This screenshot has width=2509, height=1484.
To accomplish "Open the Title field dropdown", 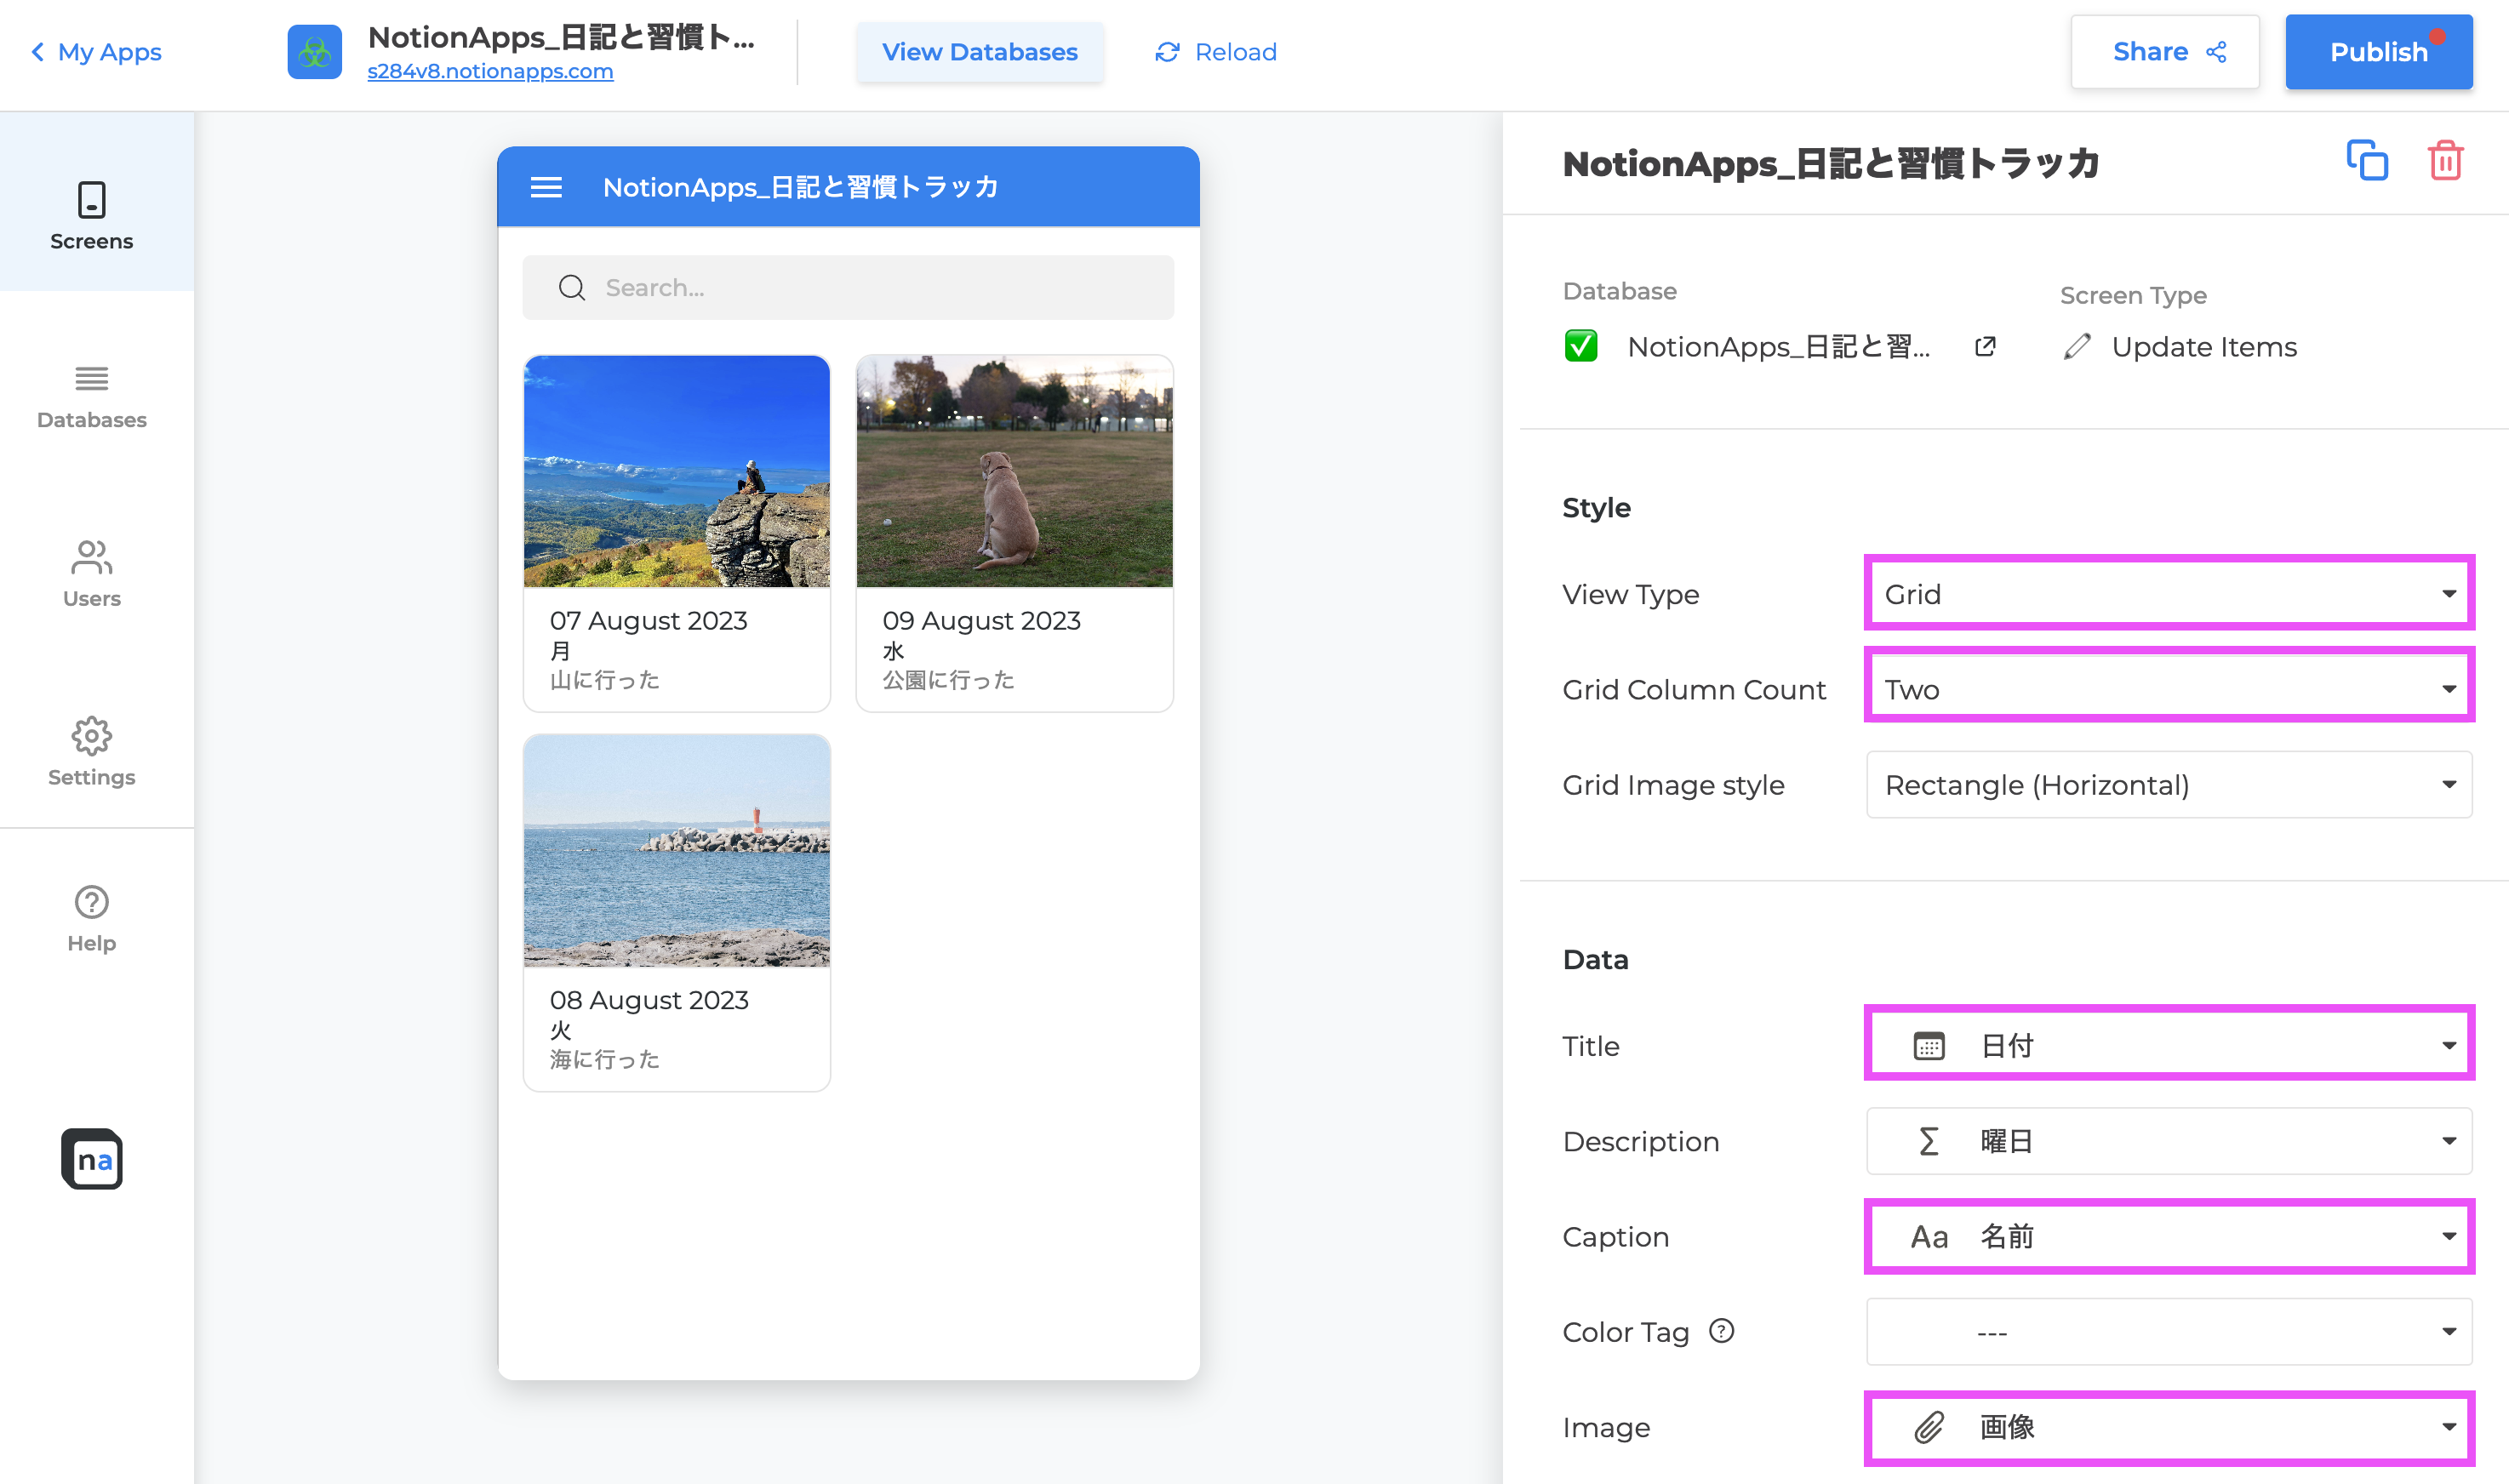I will (x=2169, y=1046).
